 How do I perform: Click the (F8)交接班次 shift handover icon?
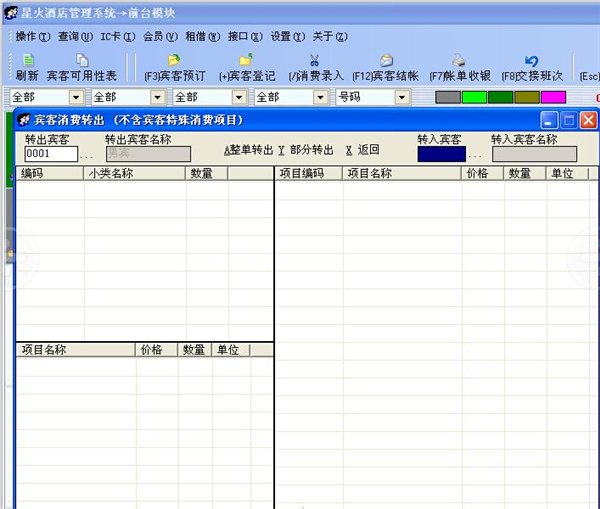click(x=532, y=61)
